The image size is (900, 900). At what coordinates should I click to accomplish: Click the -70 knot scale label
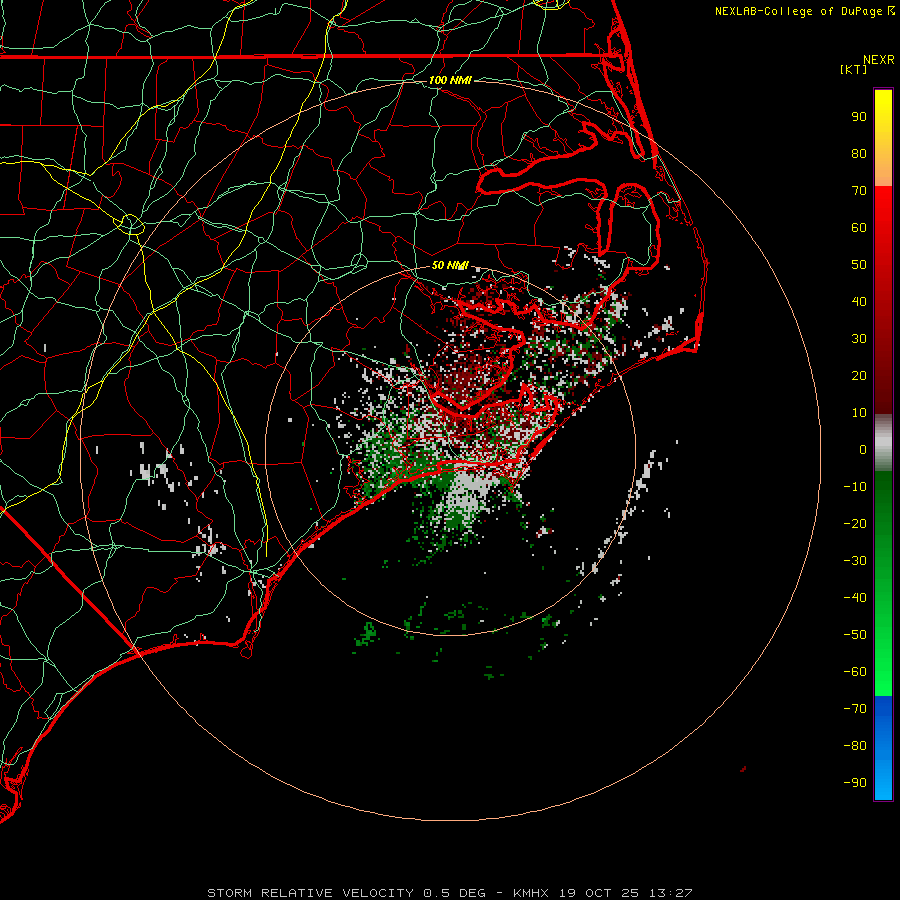[x=855, y=709]
